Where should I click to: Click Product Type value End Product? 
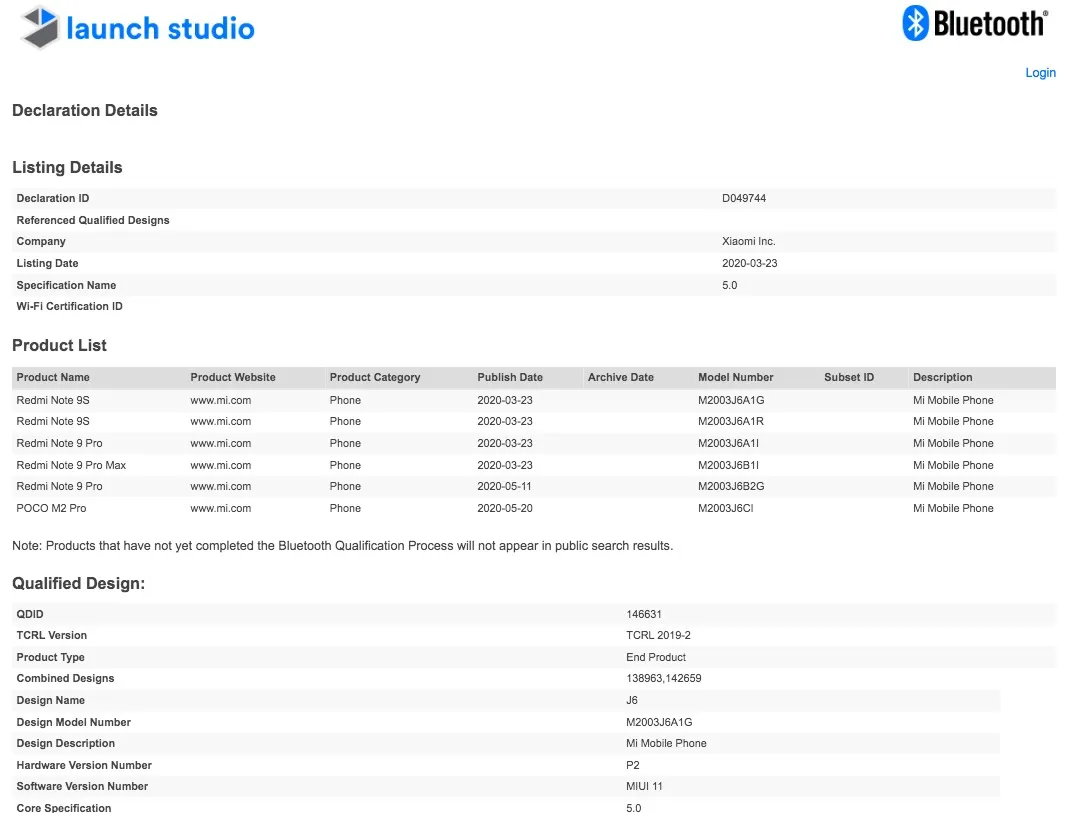click(x=655, y=657)
